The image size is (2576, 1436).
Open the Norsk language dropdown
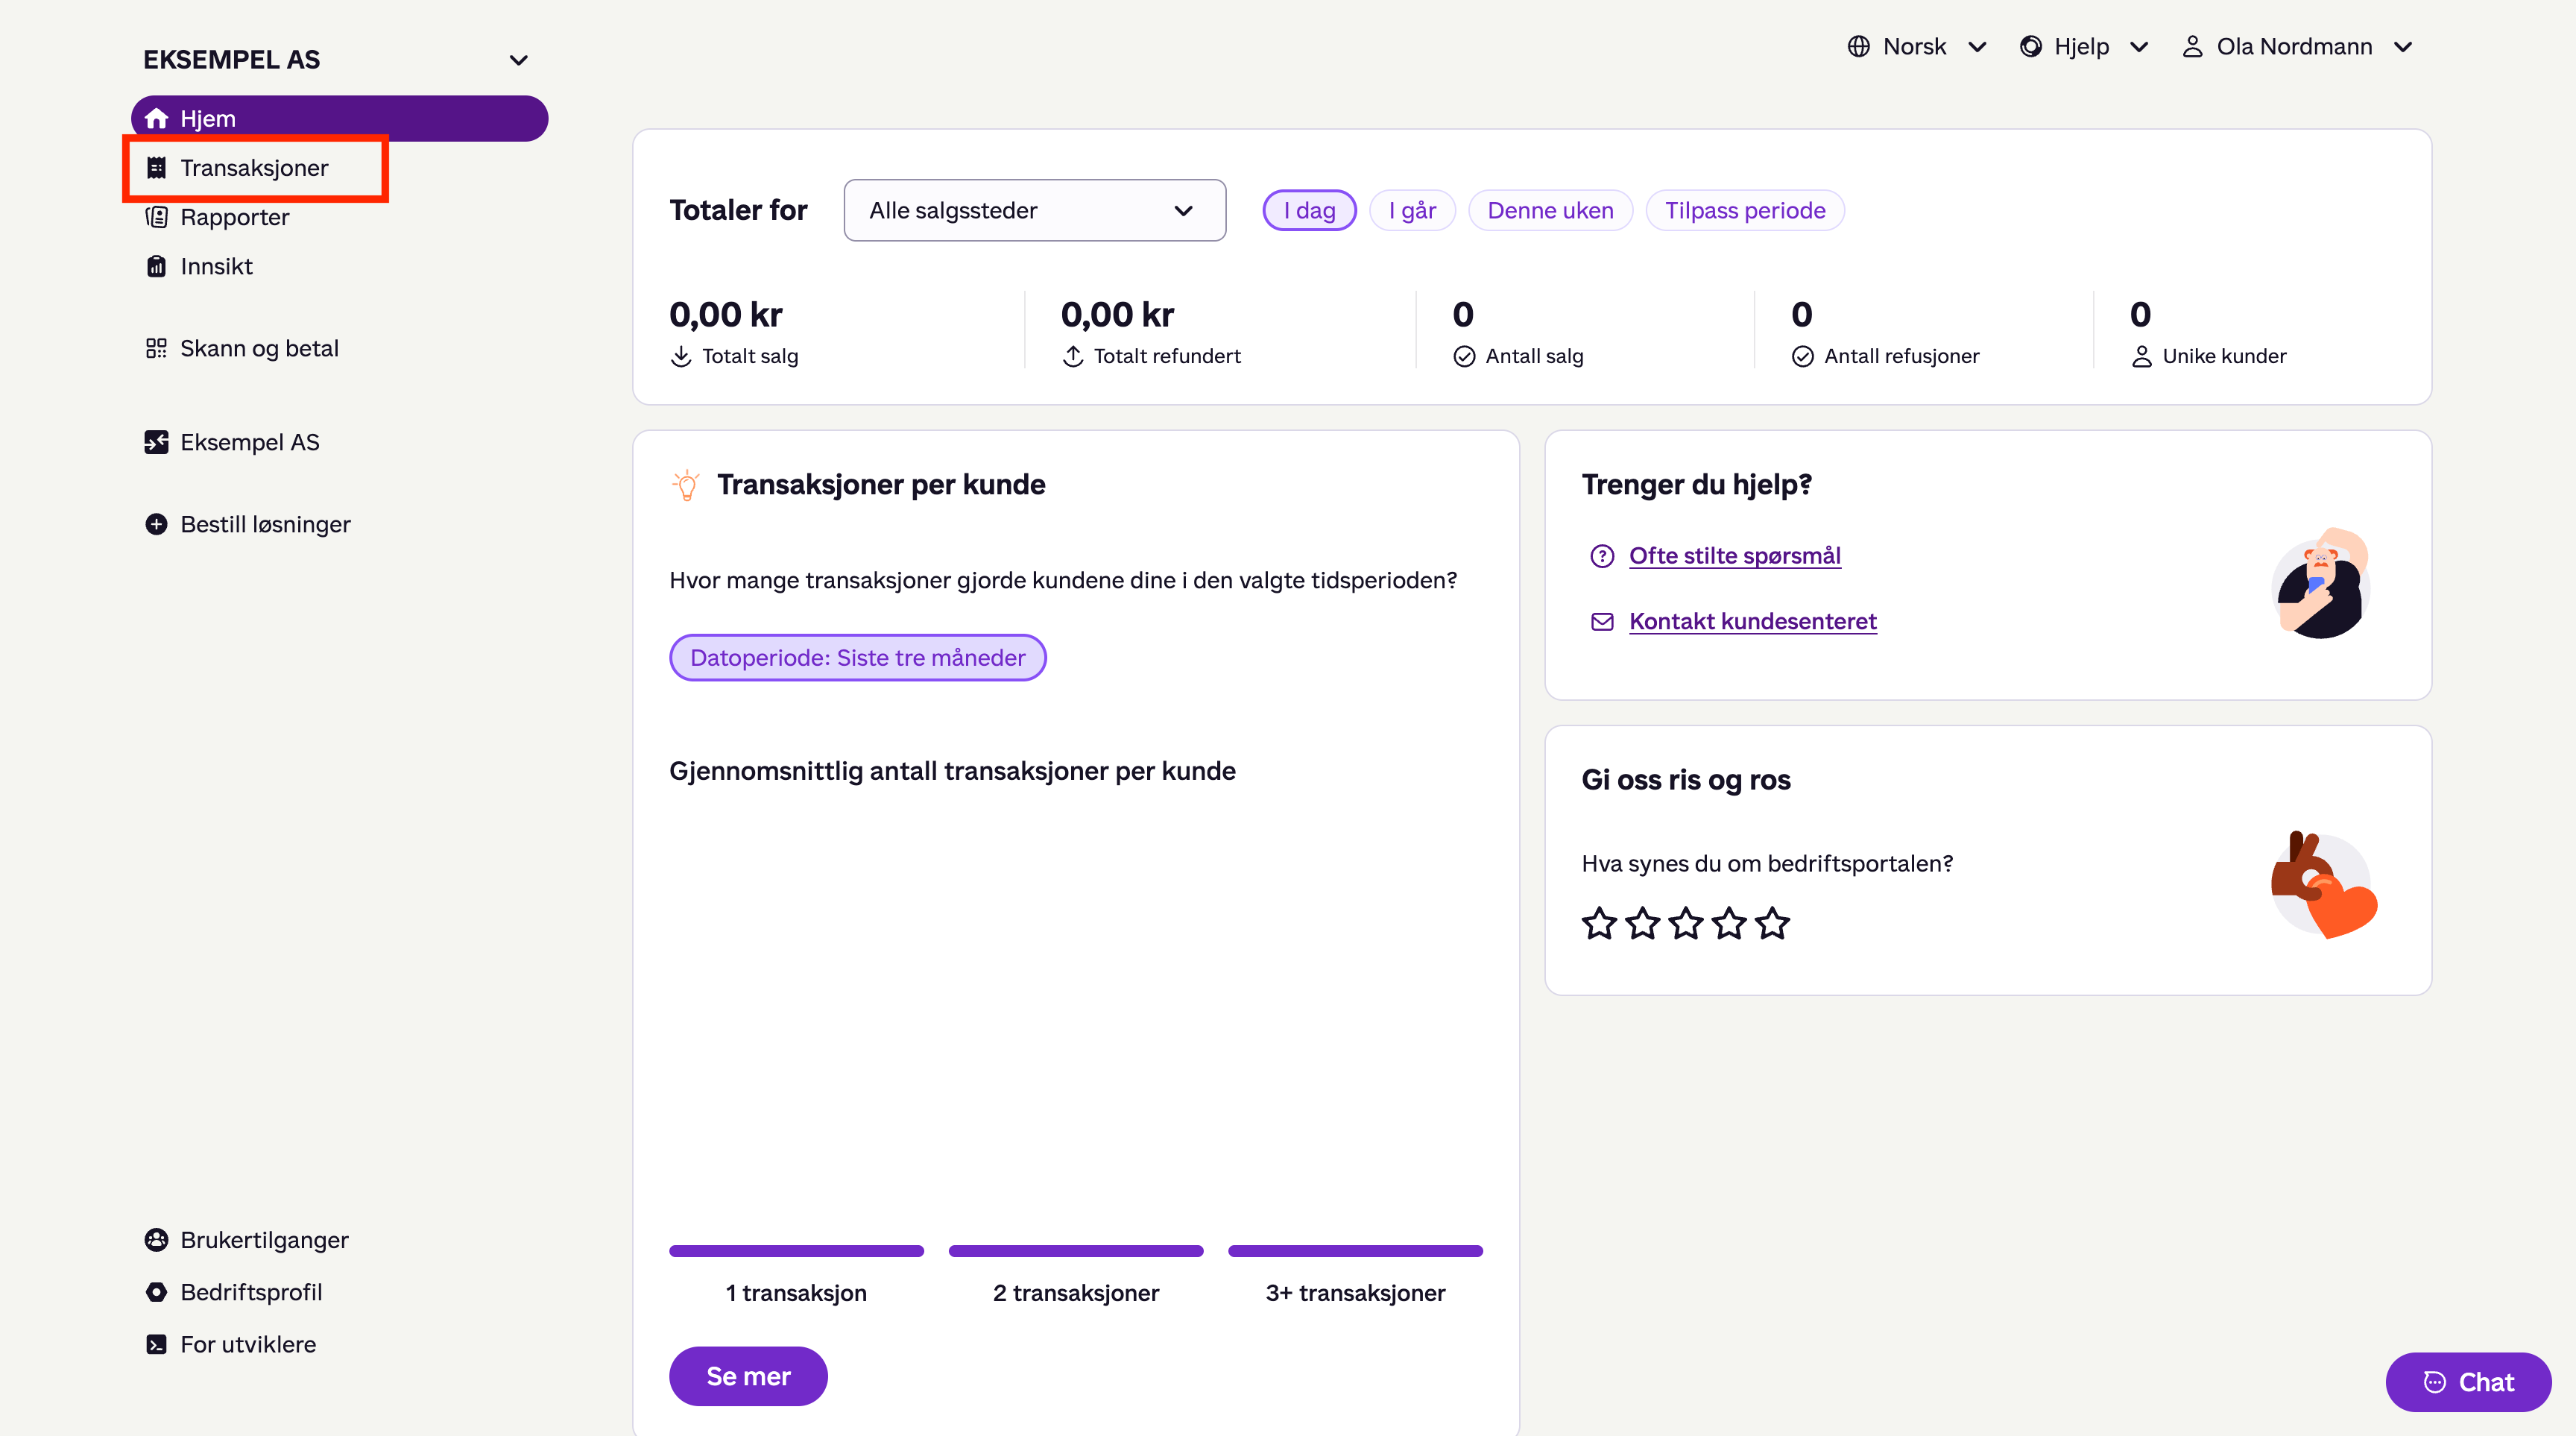1916,47
